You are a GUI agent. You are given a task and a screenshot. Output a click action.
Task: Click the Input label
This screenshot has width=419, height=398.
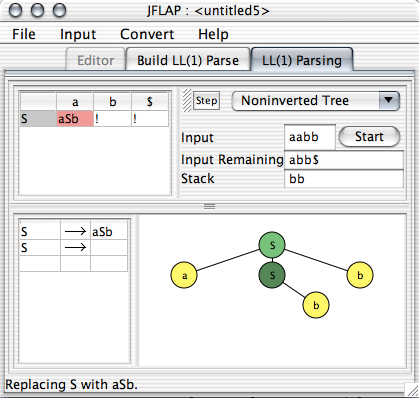point(197,138)
